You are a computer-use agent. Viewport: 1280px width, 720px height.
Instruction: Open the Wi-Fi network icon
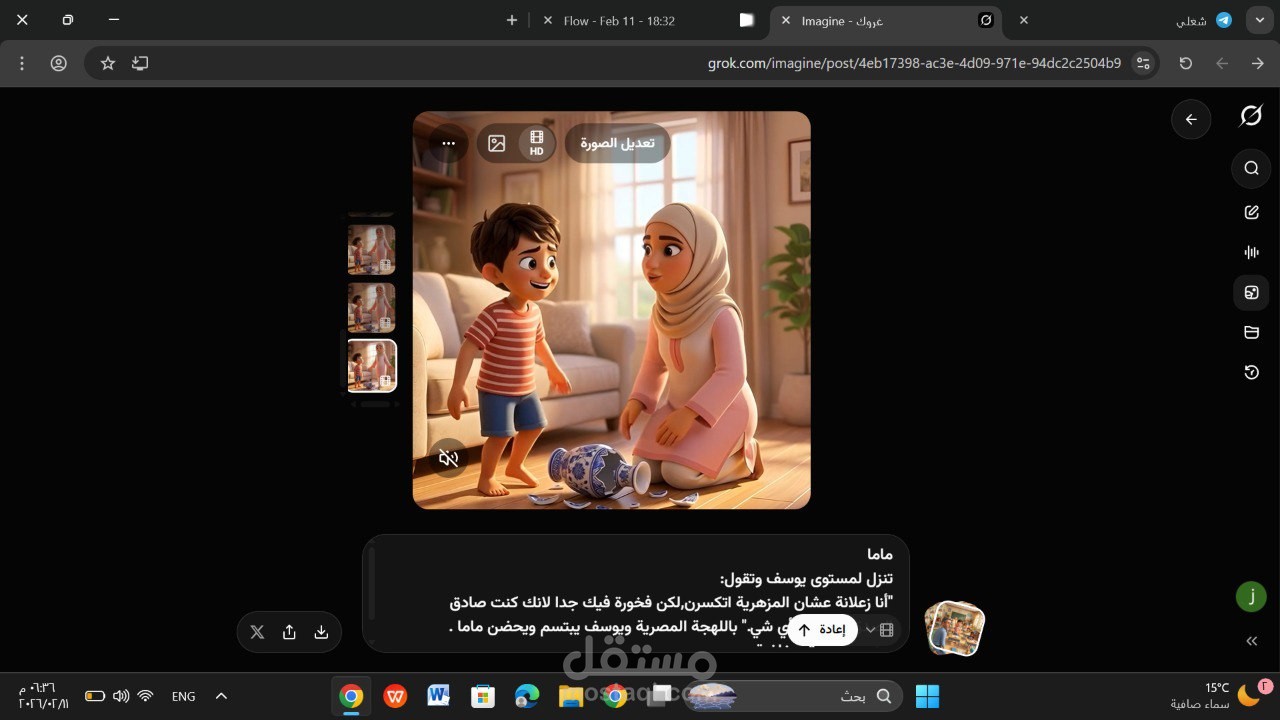tap(146, 696)
